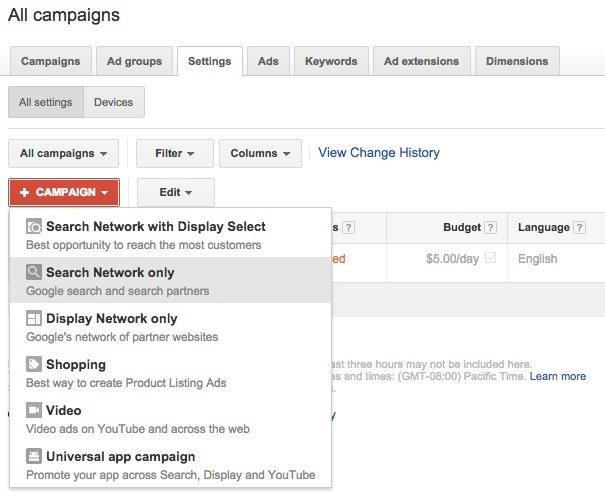Open the View Change History link
Image resolution: width=605 pixels, height=504 pixels.
coord(379,153)
